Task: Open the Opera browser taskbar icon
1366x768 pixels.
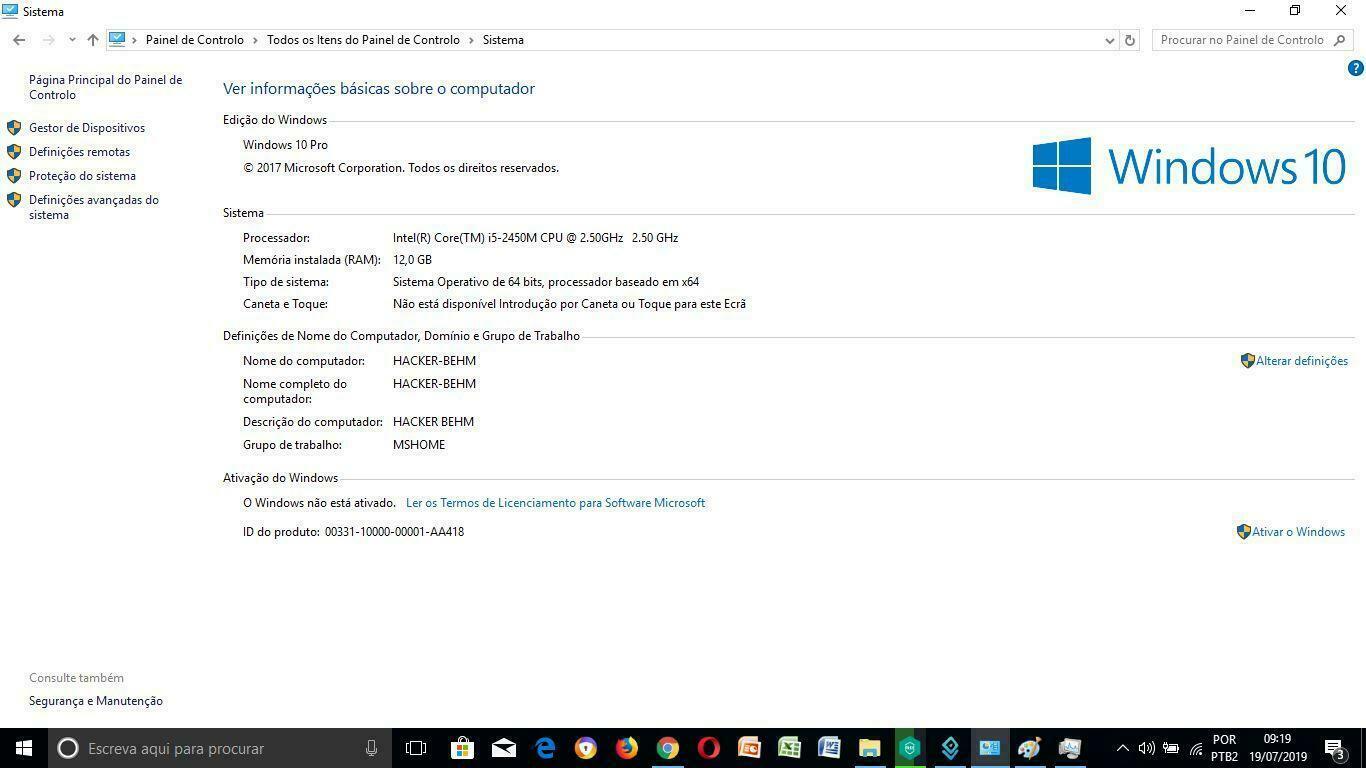Action: pyautogui.click(x=708, y=748)
